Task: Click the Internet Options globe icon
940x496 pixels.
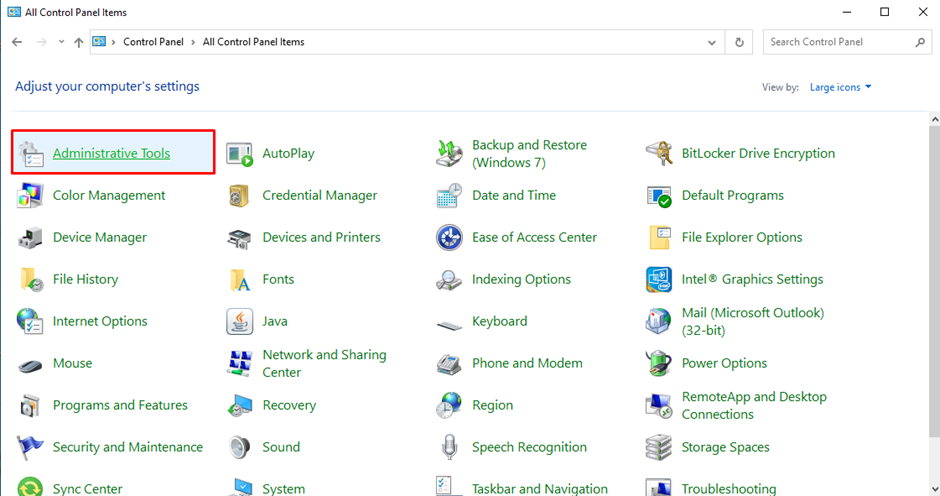Action: (30, 321)
